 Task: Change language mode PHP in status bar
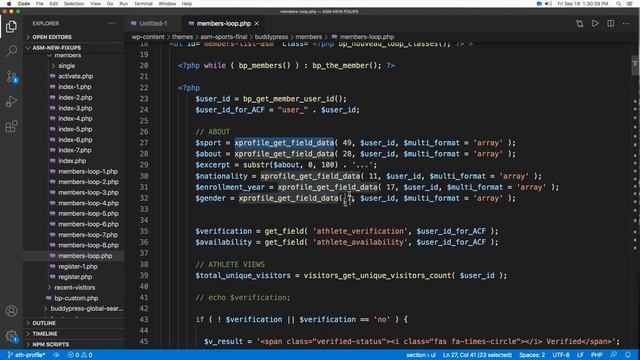pos(596,355)
